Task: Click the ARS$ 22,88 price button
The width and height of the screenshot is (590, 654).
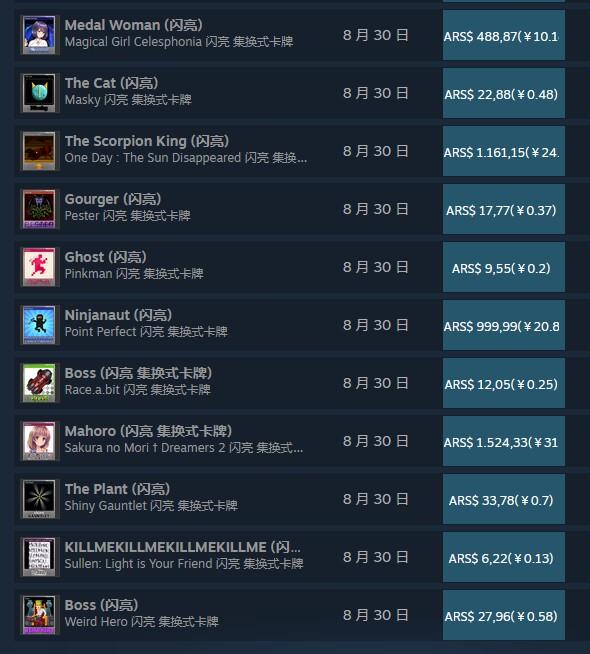Action: point(504,93)
